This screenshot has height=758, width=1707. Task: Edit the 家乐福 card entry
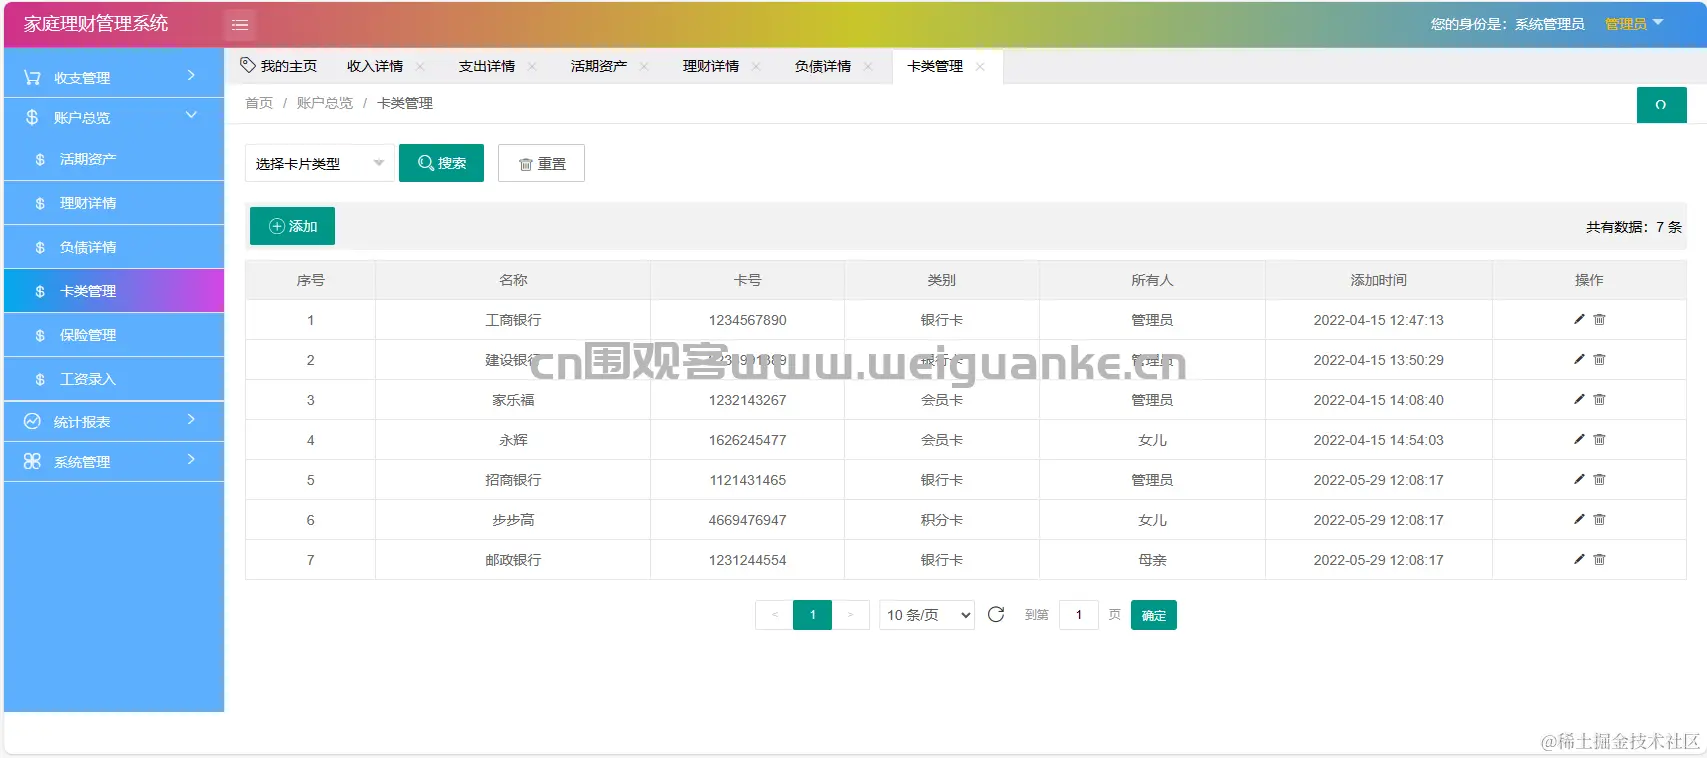pyautogui.click(x=1579, y=399)
